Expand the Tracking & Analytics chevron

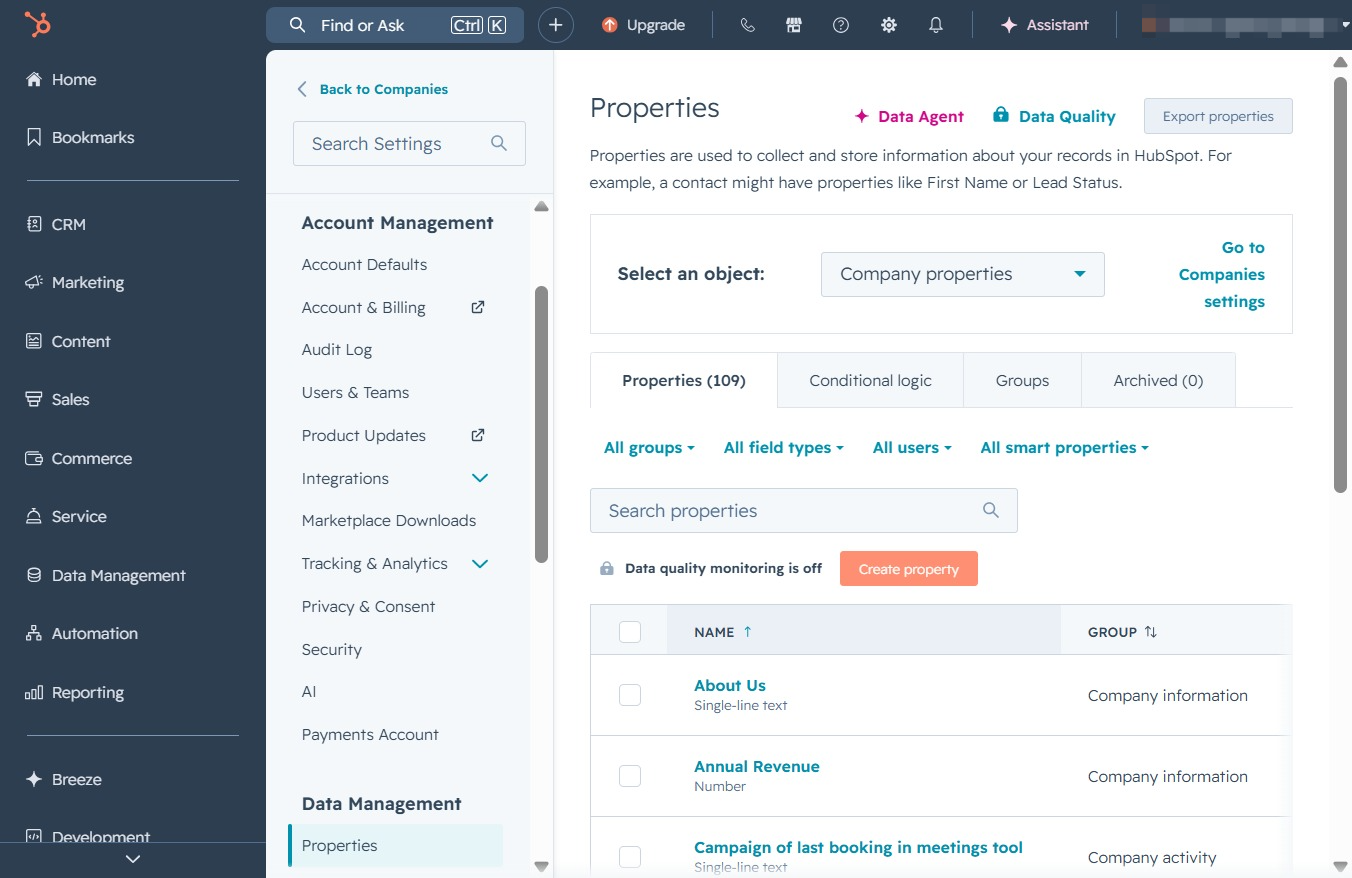pyautogui.click(x=480, y=564)
